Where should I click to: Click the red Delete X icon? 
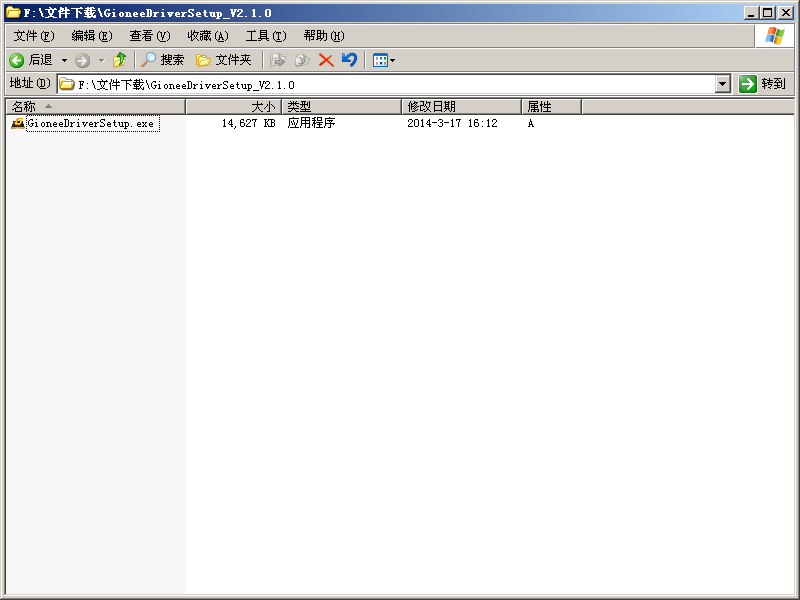coord(326,60)
